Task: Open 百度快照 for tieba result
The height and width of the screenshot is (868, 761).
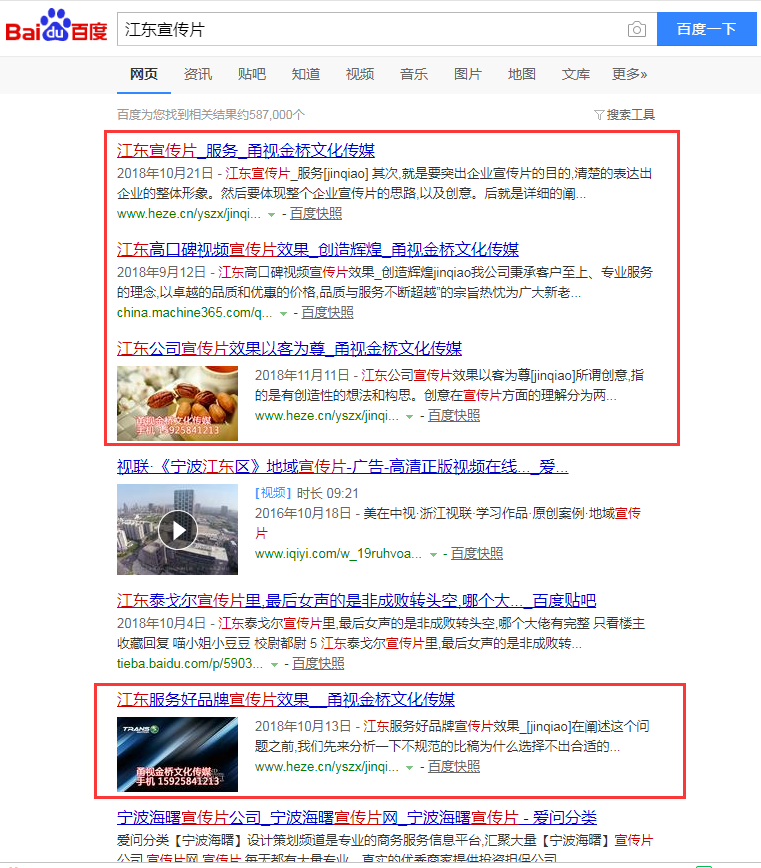Action: point(318,664)
